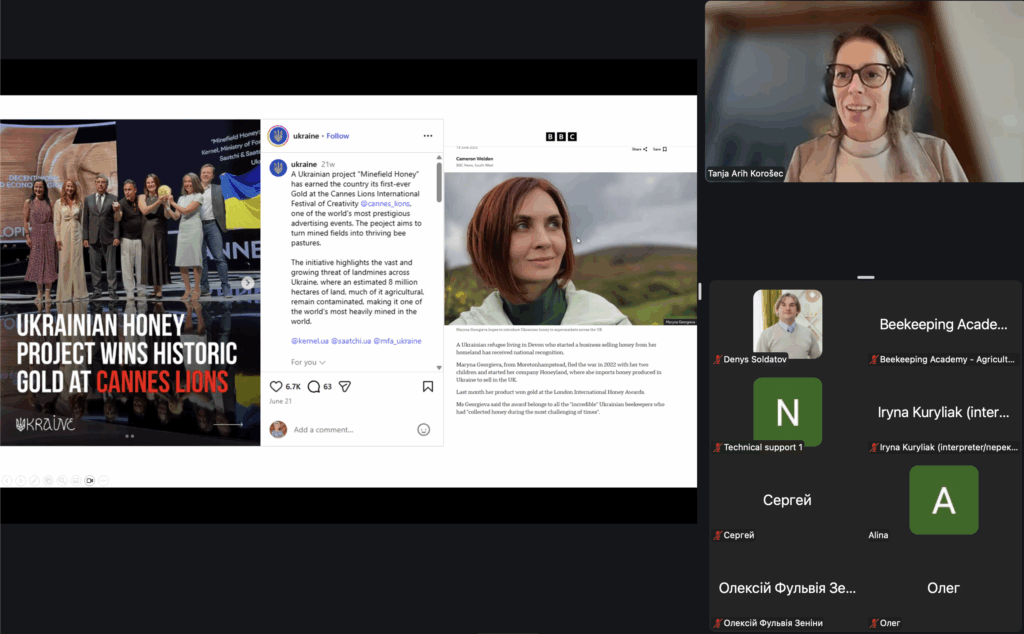Click the Follow link next to ukraine

pyautogui.click(x=337, y=136)
